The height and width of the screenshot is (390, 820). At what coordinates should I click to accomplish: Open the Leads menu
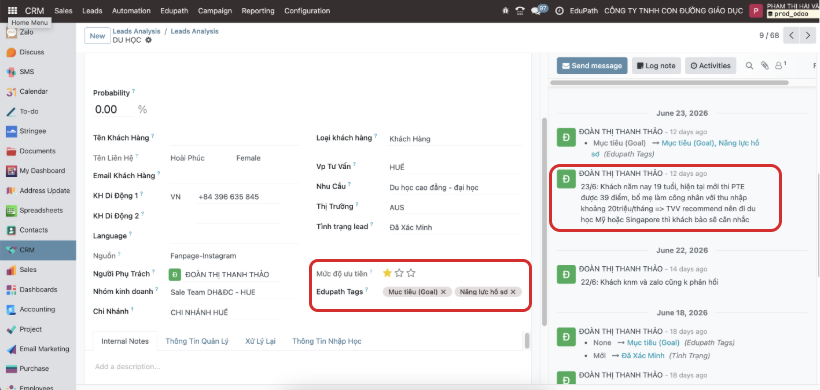tap(93, 10)
